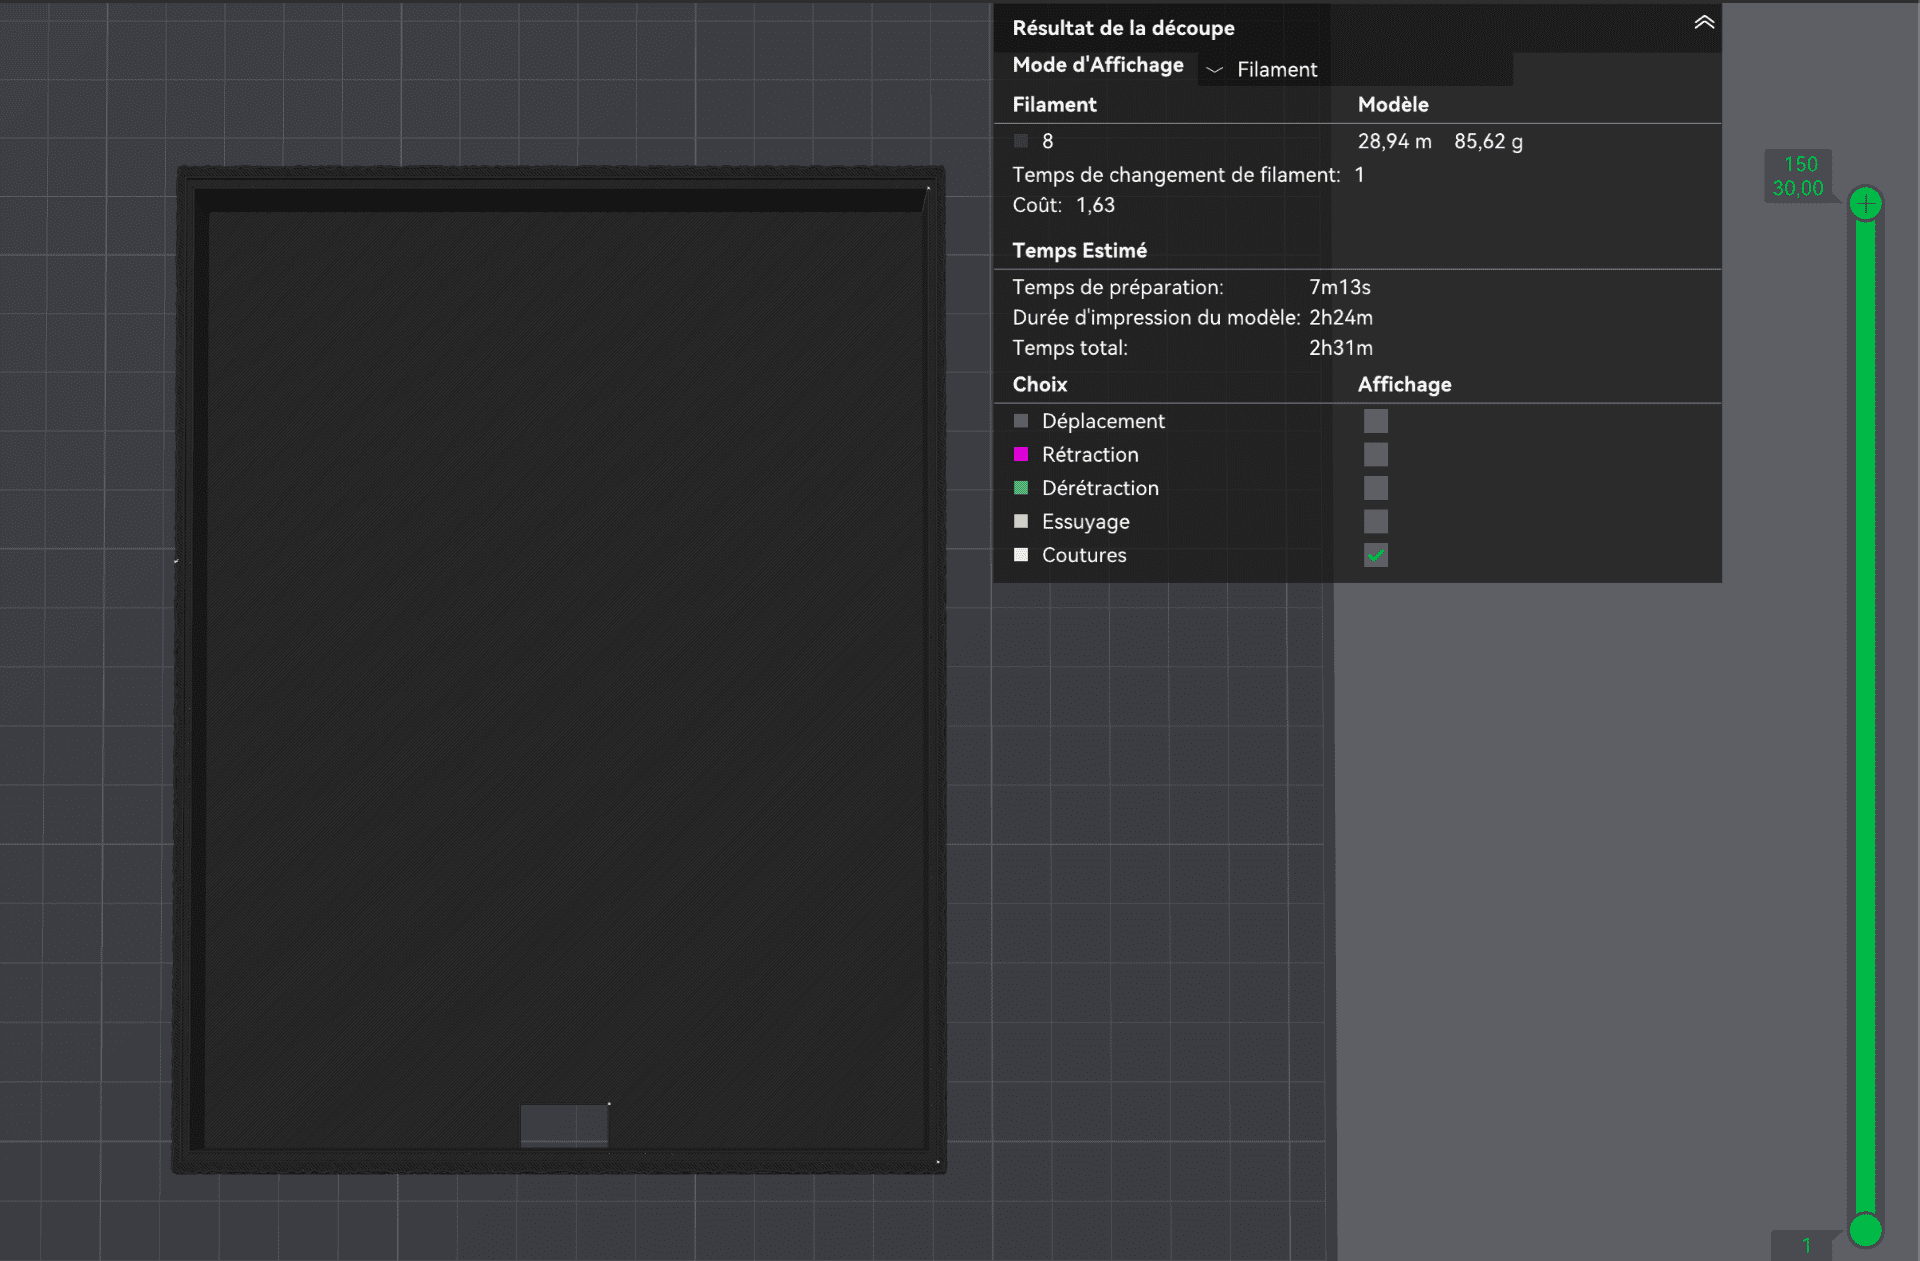Click the magenta Rétraction color icon

coord(1020,455)
